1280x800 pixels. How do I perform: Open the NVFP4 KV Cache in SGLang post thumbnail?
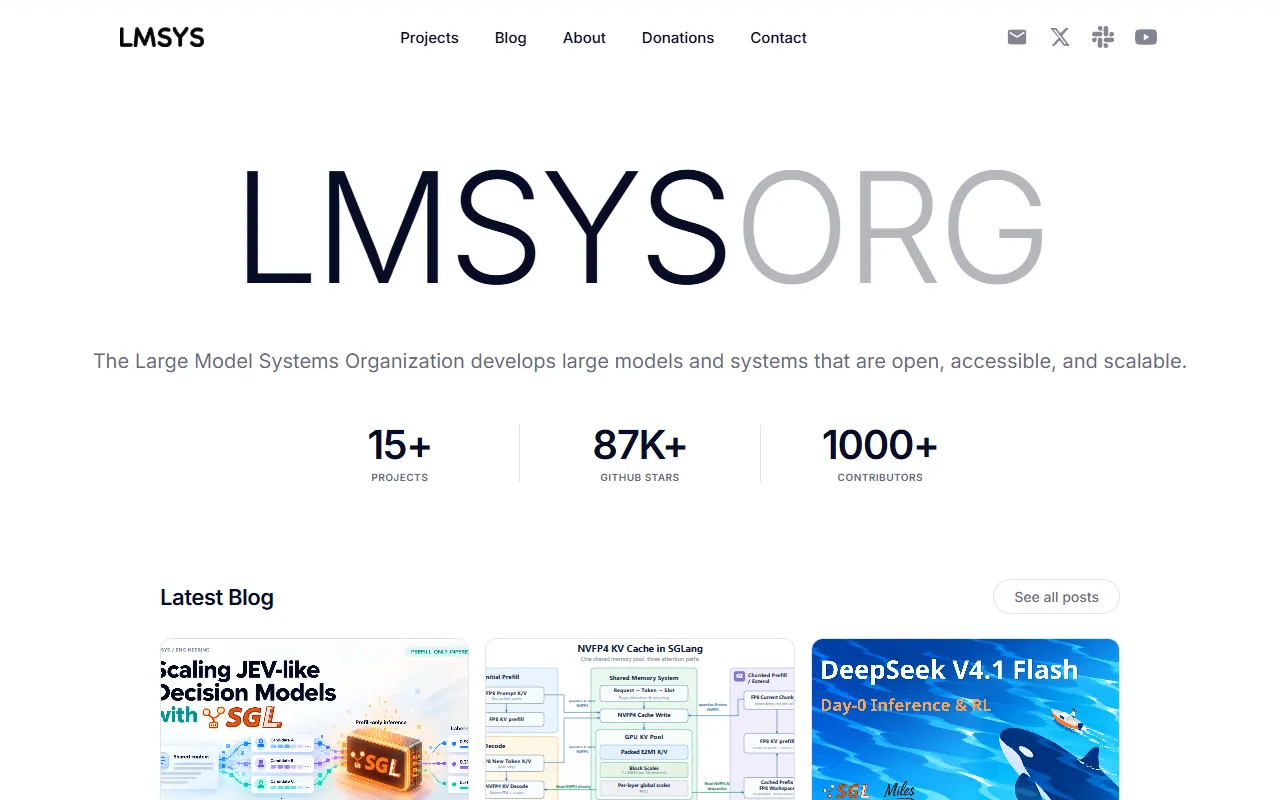click(640, 719)
